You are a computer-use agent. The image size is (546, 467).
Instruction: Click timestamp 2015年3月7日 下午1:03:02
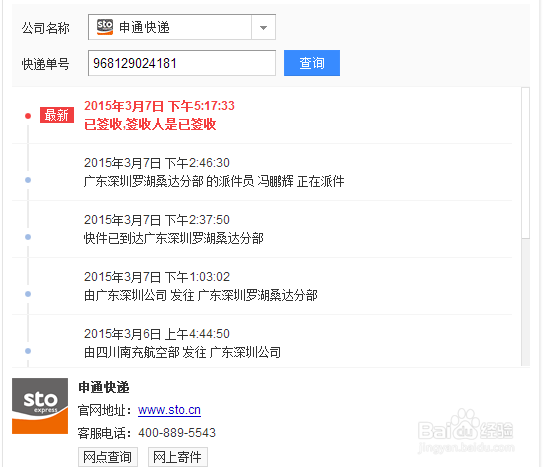pos(157,277)
